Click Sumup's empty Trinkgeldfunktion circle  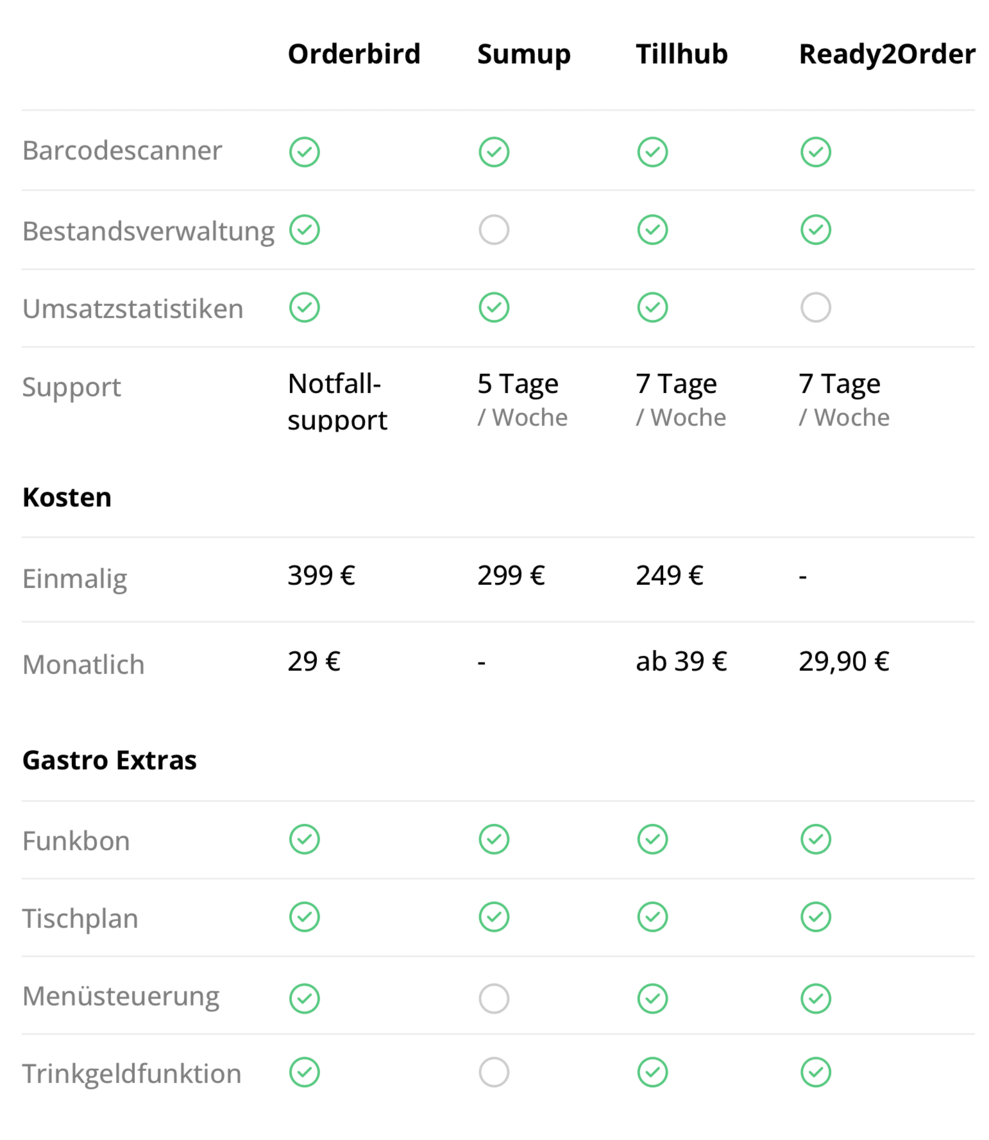click(x=494, y=1072)
